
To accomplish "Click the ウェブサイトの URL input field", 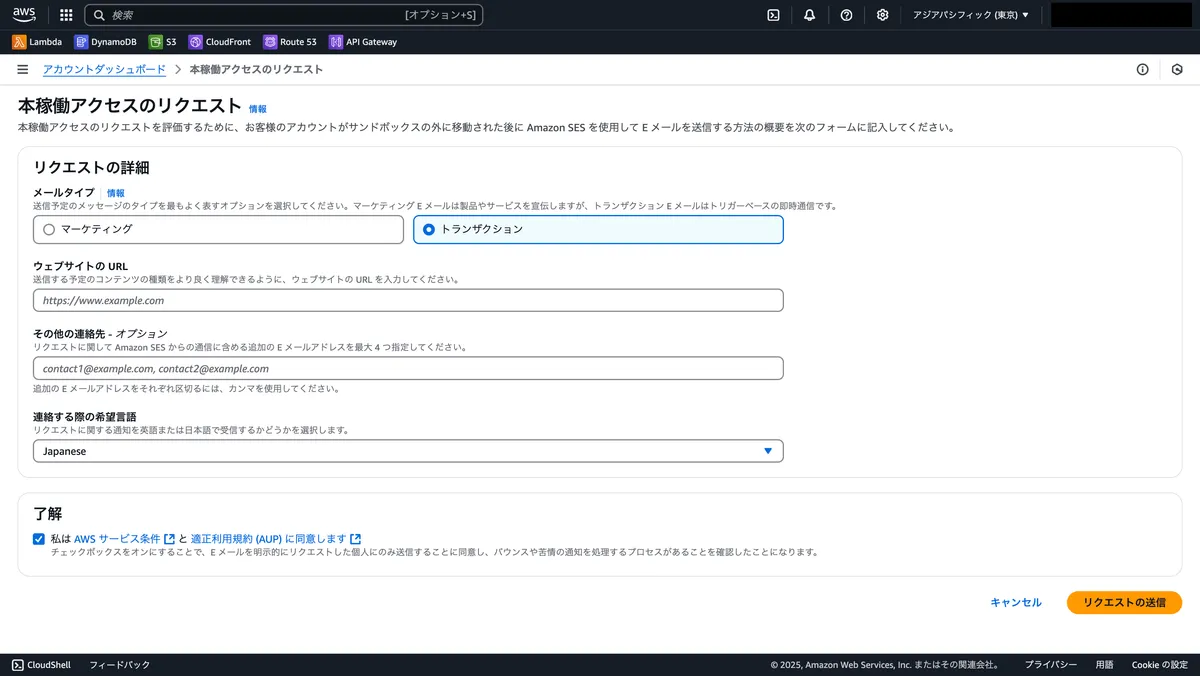I will coord(408,300).
